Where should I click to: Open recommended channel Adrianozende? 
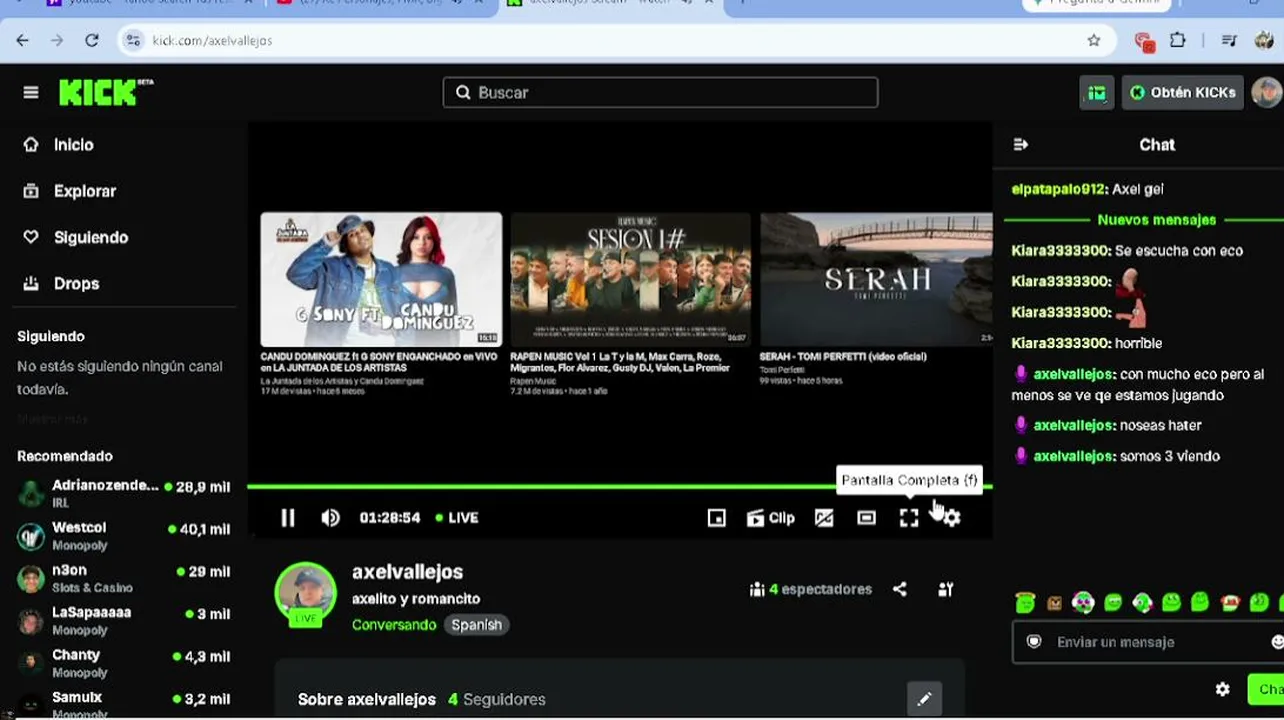[124, 493]
